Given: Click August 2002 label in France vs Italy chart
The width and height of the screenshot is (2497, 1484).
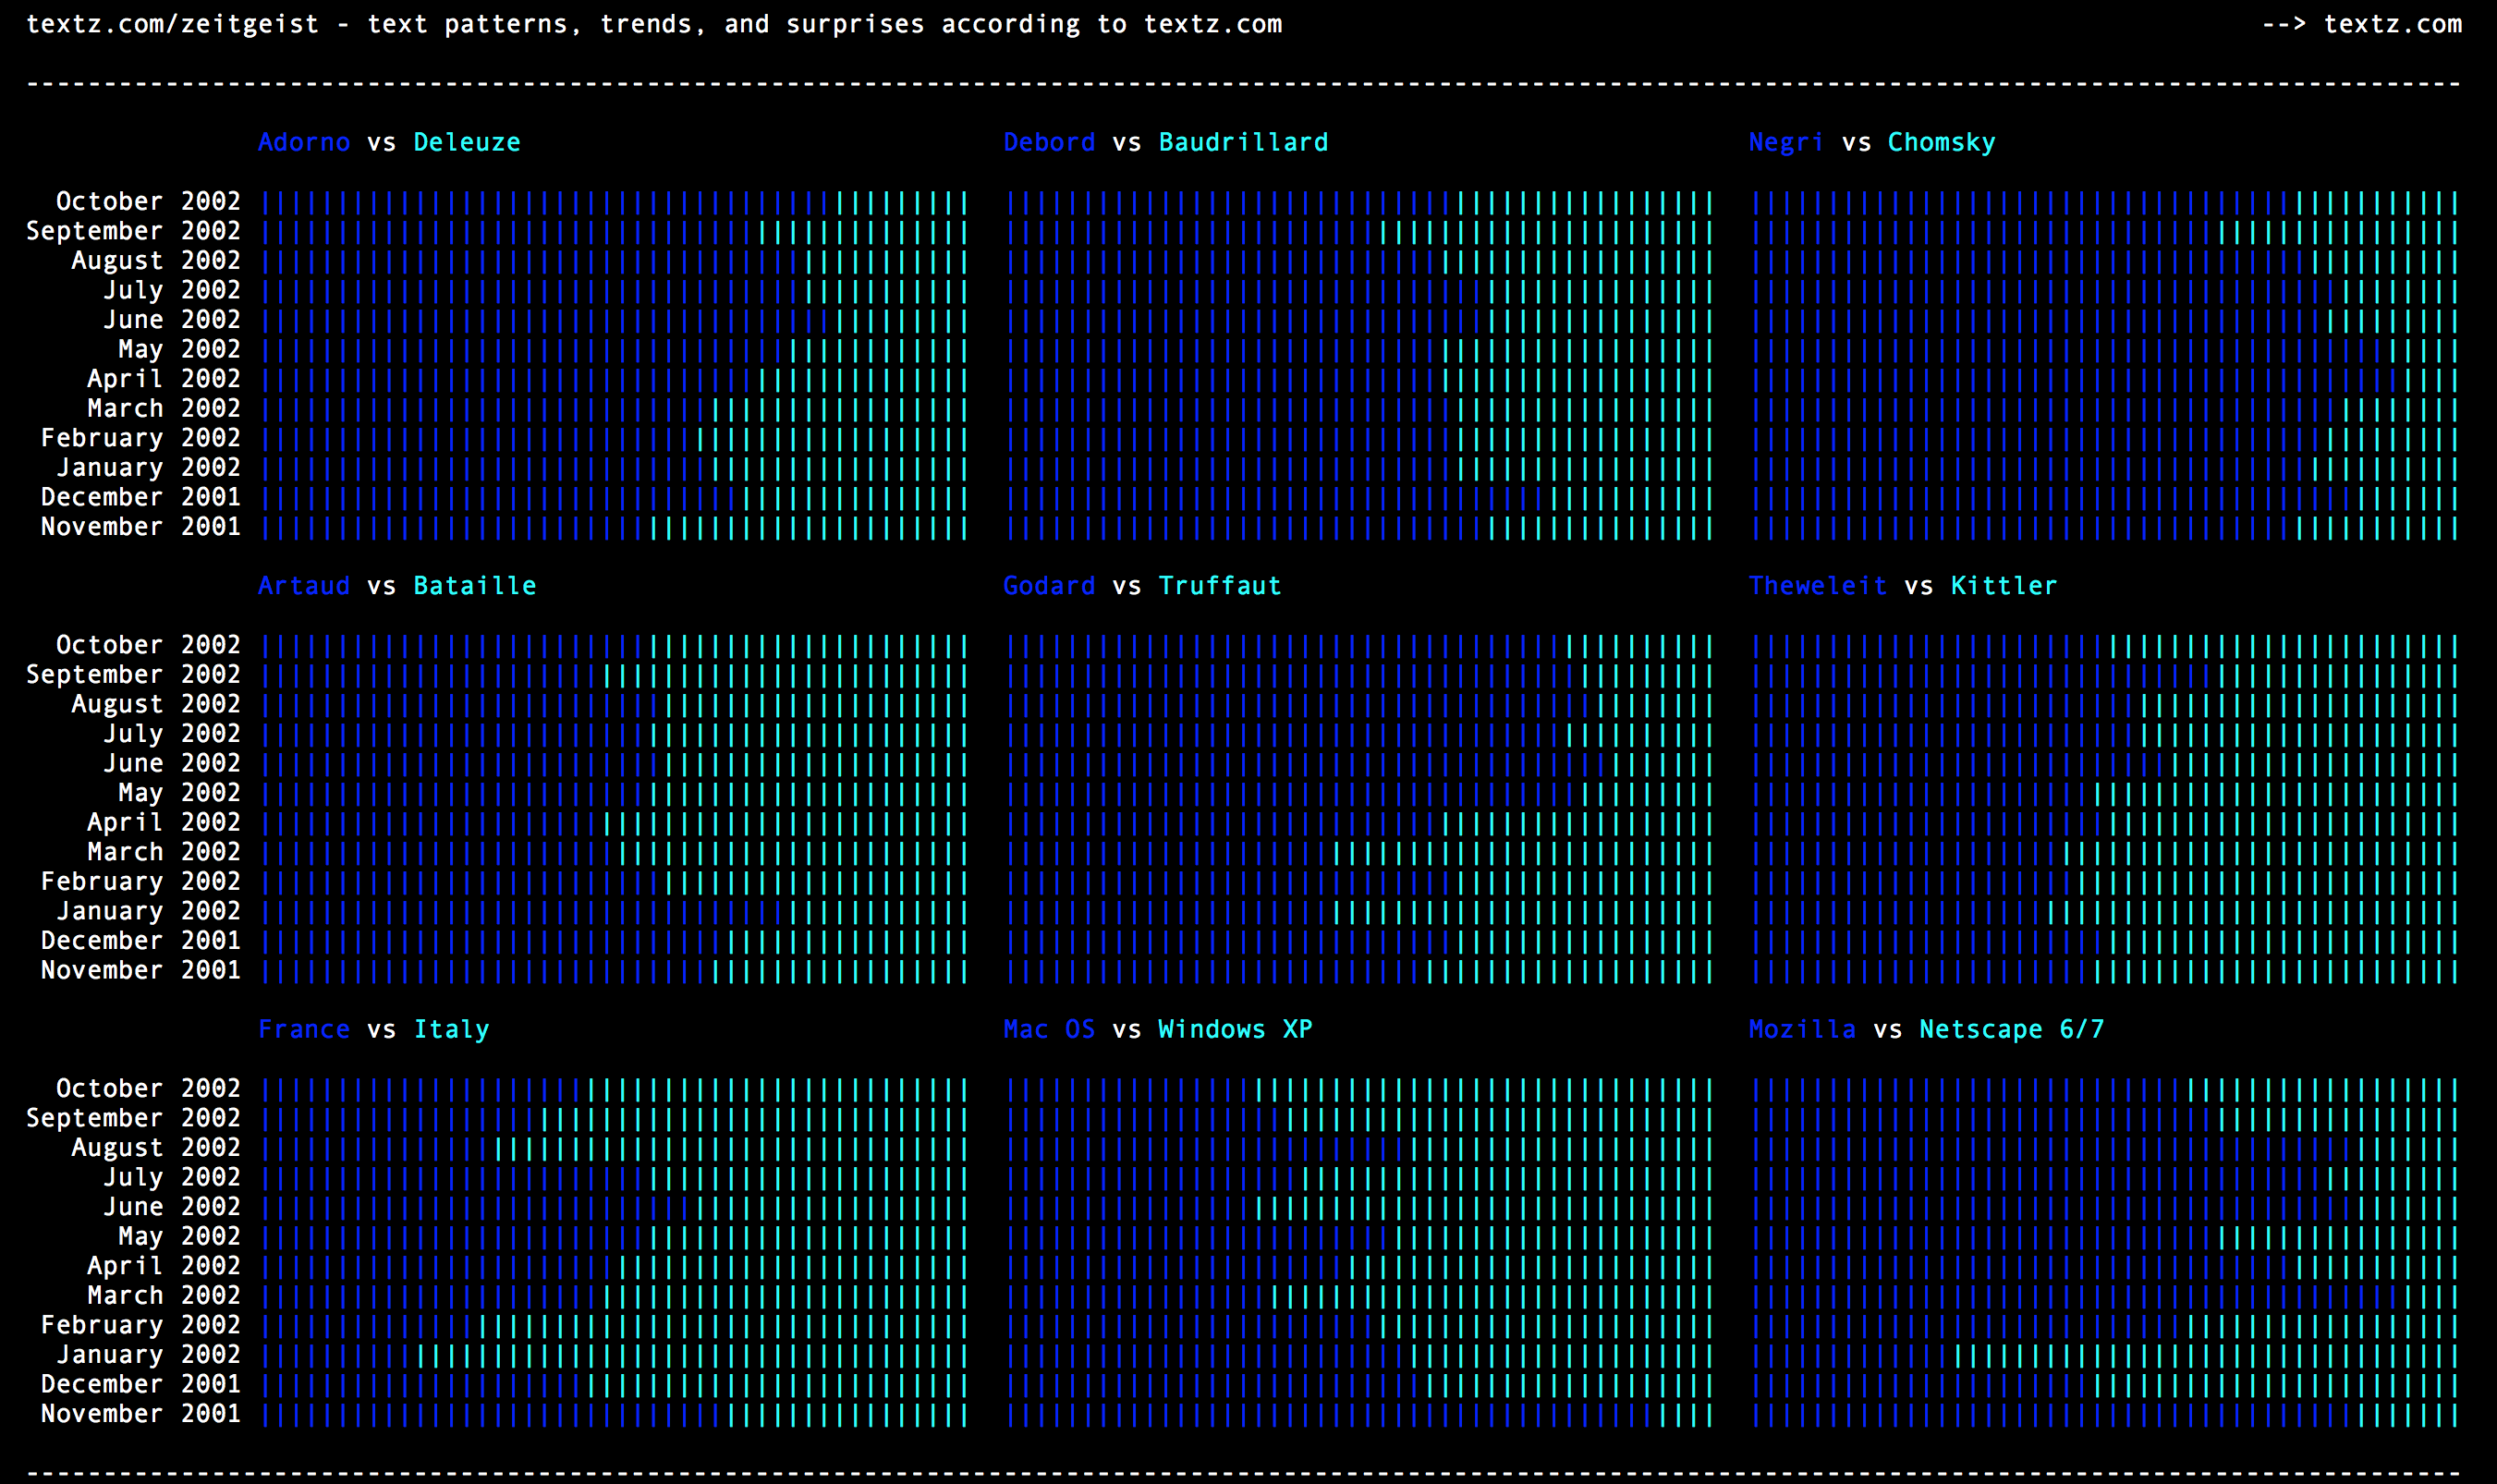Looking at the screenshot, I should click(x=156, y=1147).
